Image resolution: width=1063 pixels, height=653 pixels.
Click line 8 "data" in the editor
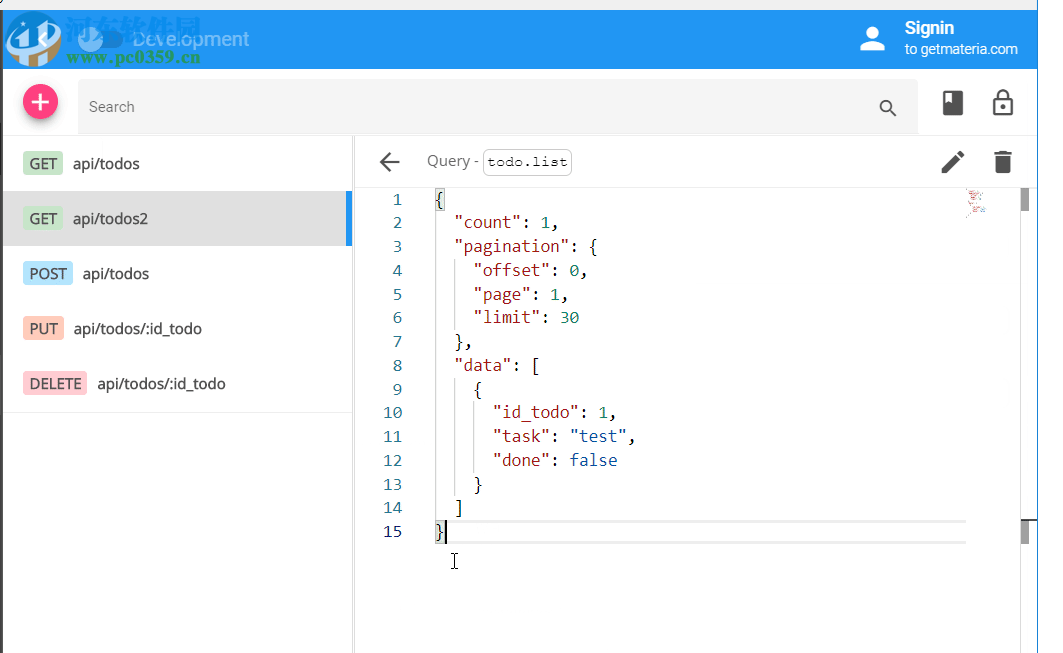click(479, 366)
